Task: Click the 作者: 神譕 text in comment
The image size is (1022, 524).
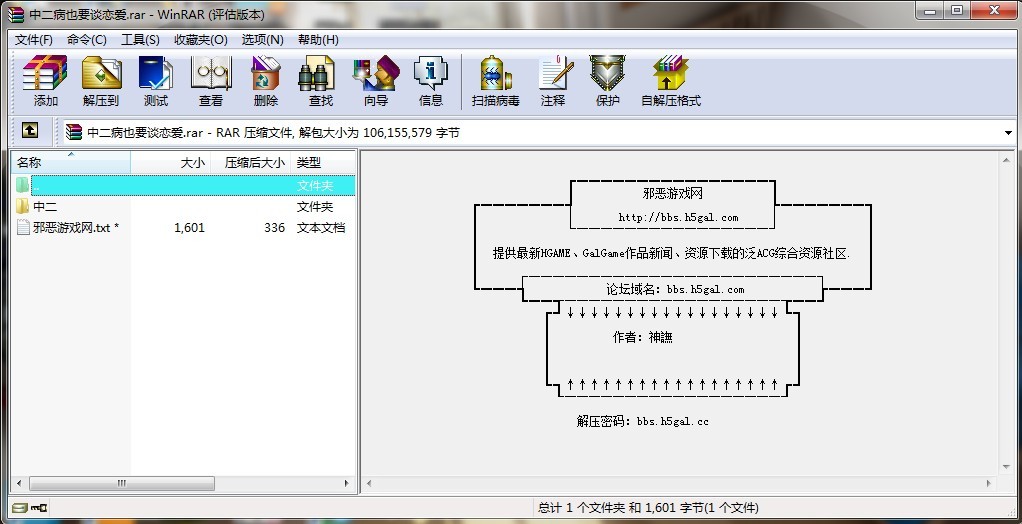Action: [642, 337]
